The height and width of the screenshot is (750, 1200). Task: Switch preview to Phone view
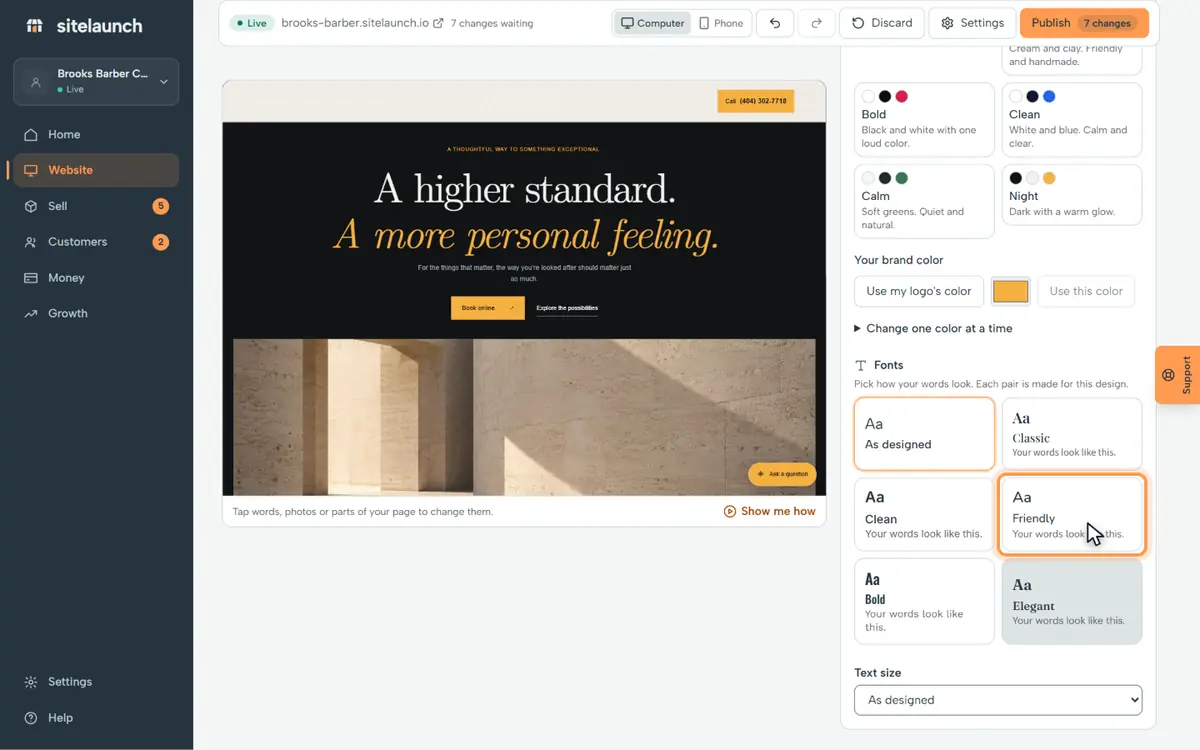(x=722, y=23)
